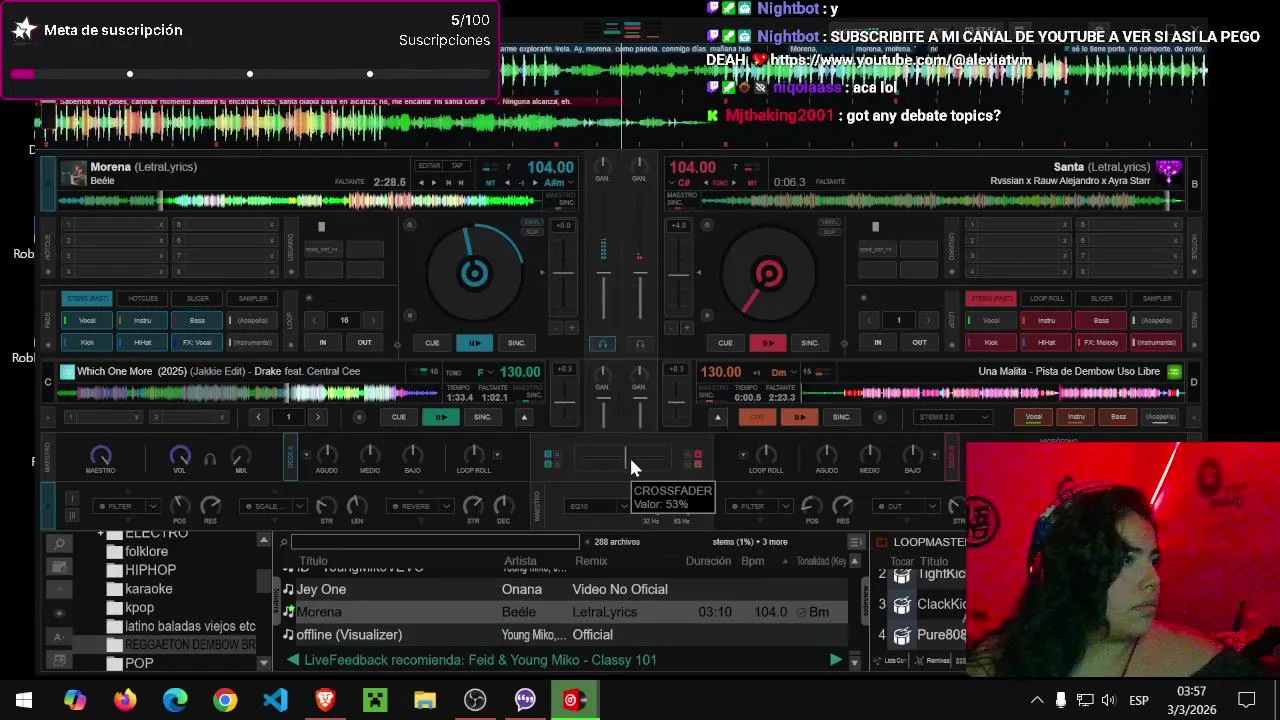Select deck A SAMPLER pad tab

(x=252, y=299)
